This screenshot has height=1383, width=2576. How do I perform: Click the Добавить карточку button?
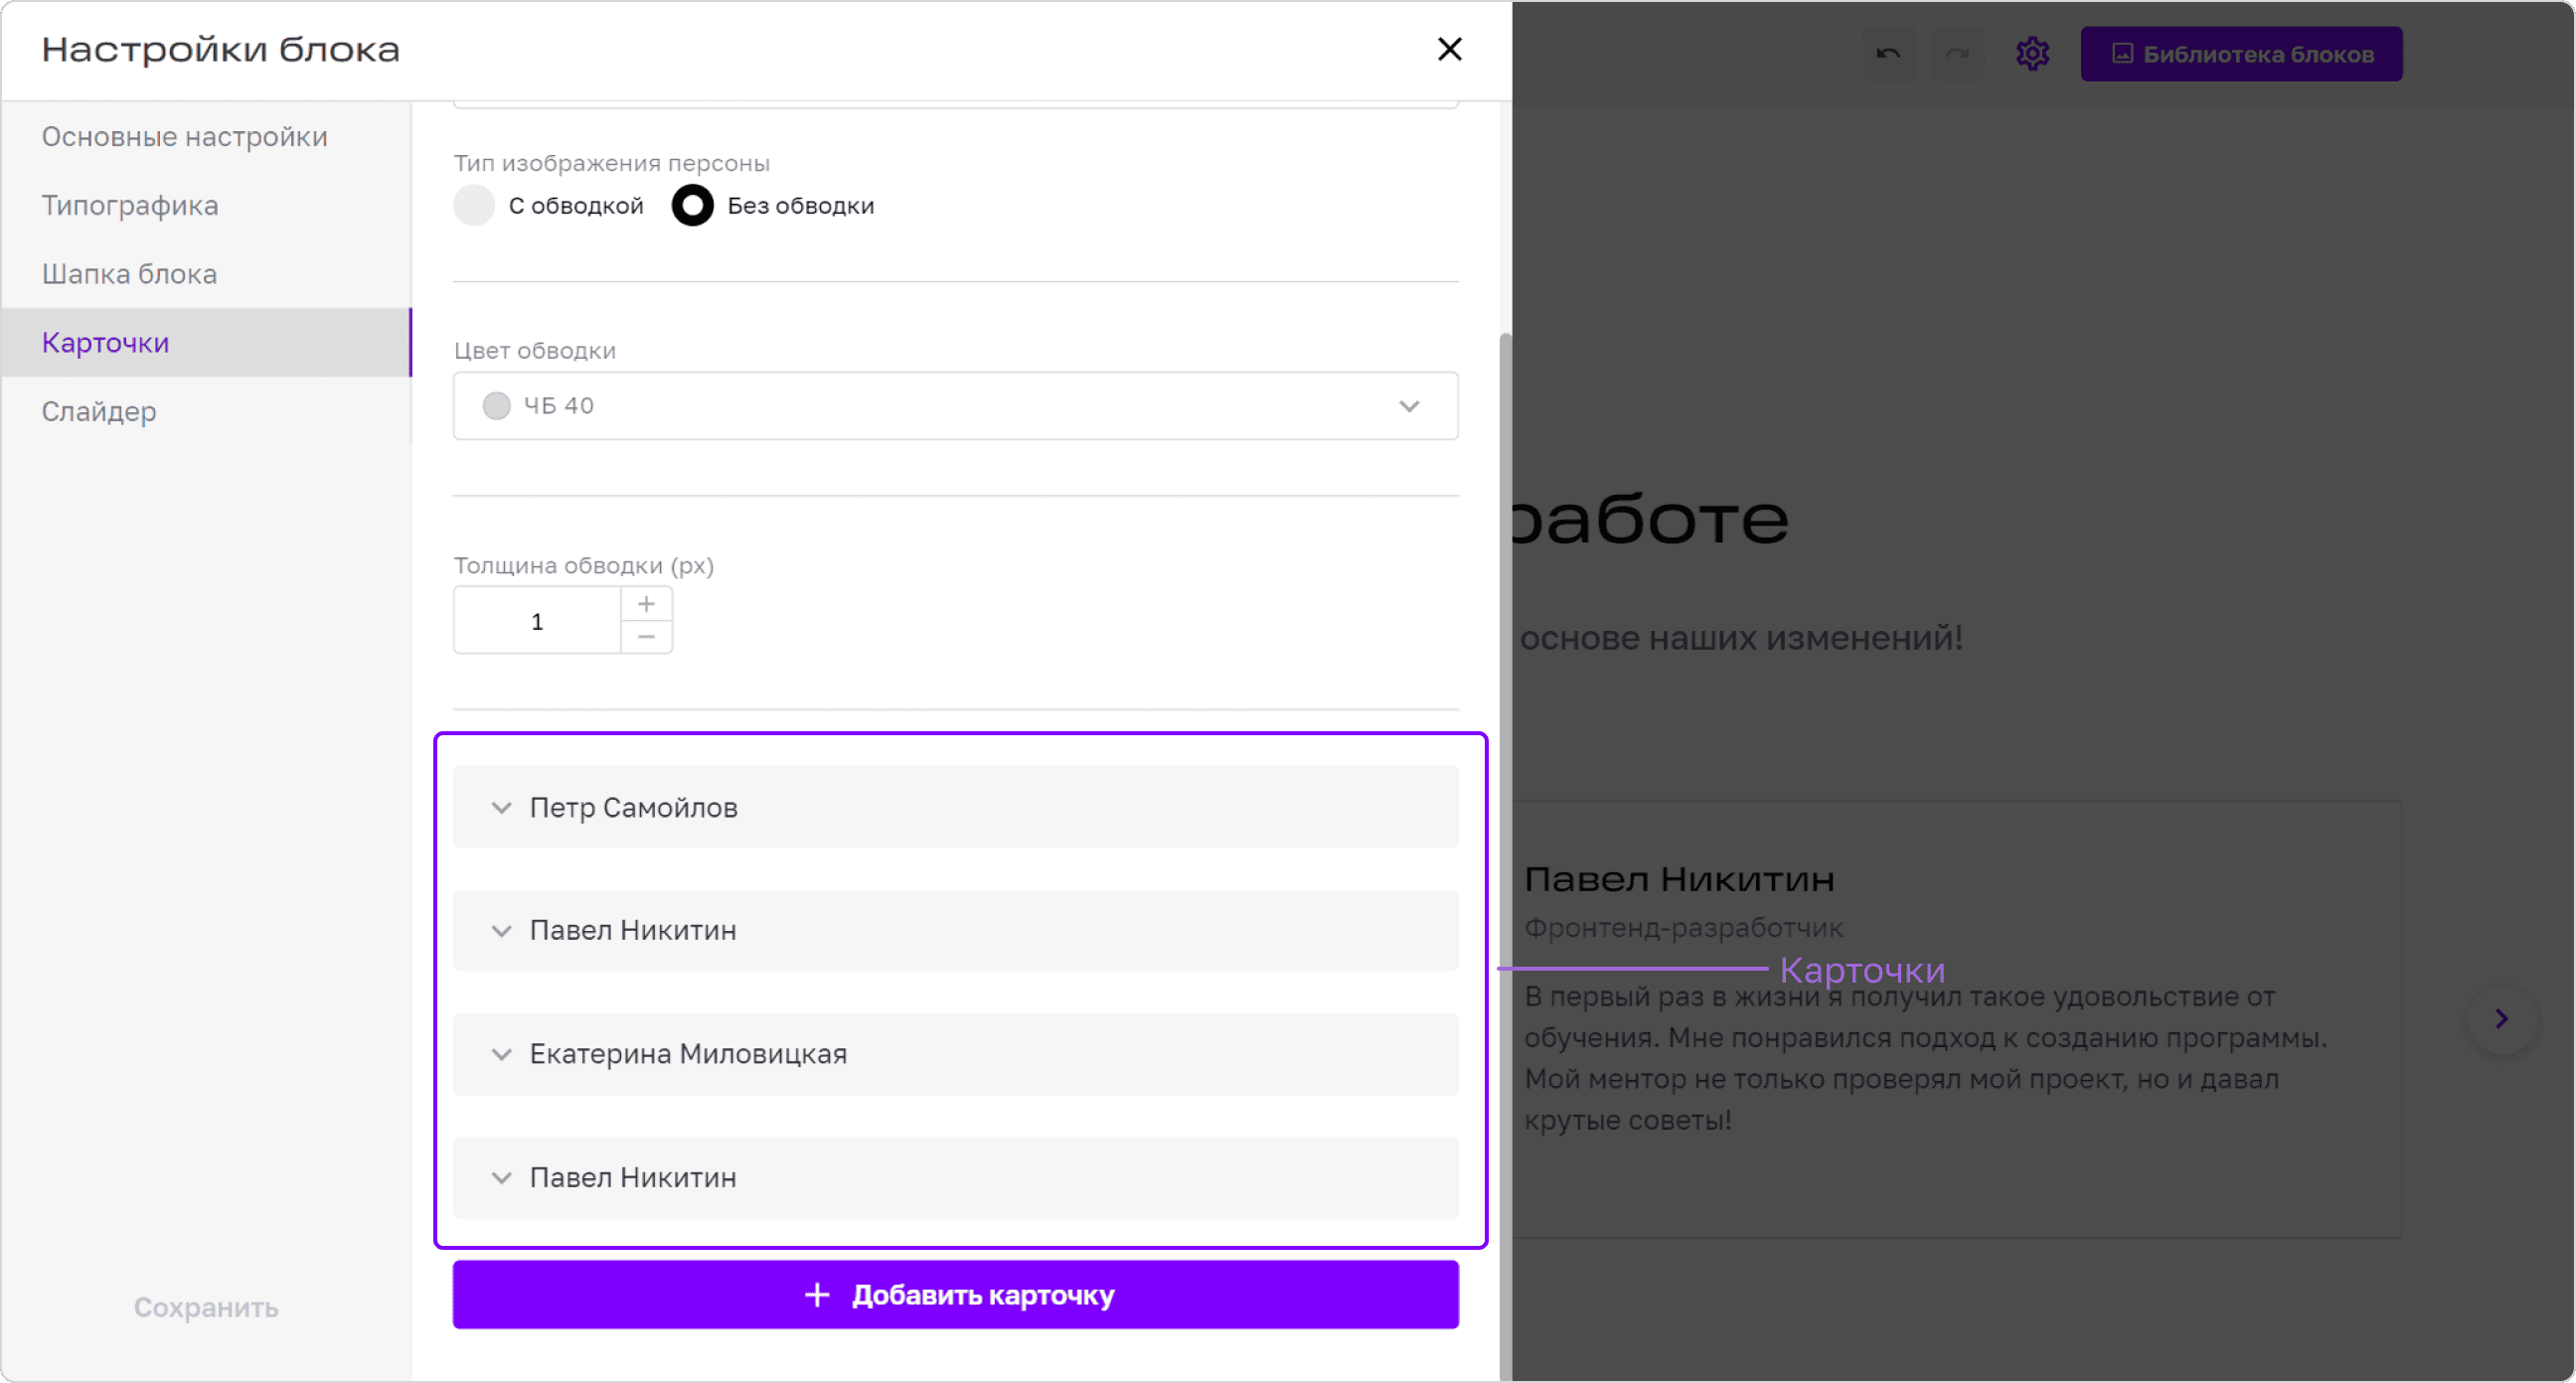point(955,1294)
